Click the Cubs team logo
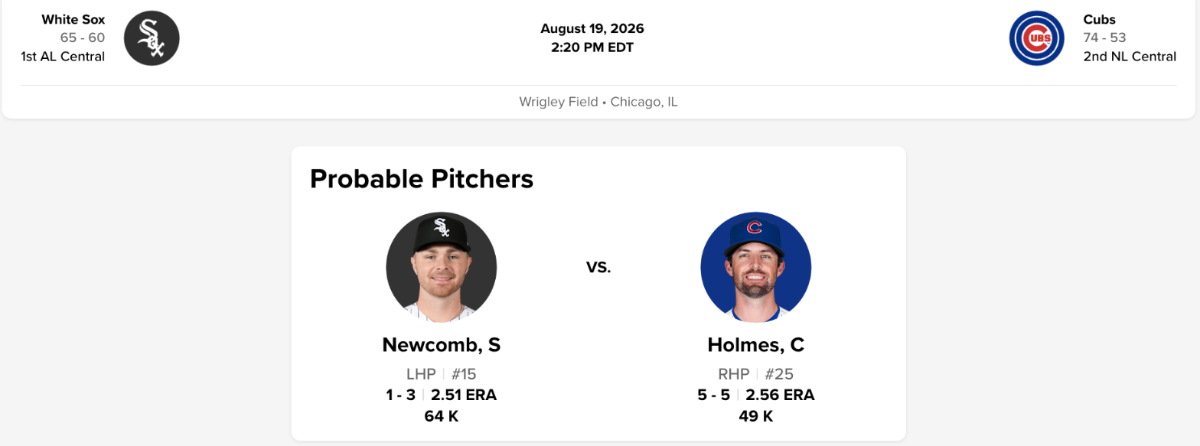The width and height of the screenshot is (1200, 446). coord(1037,38)
